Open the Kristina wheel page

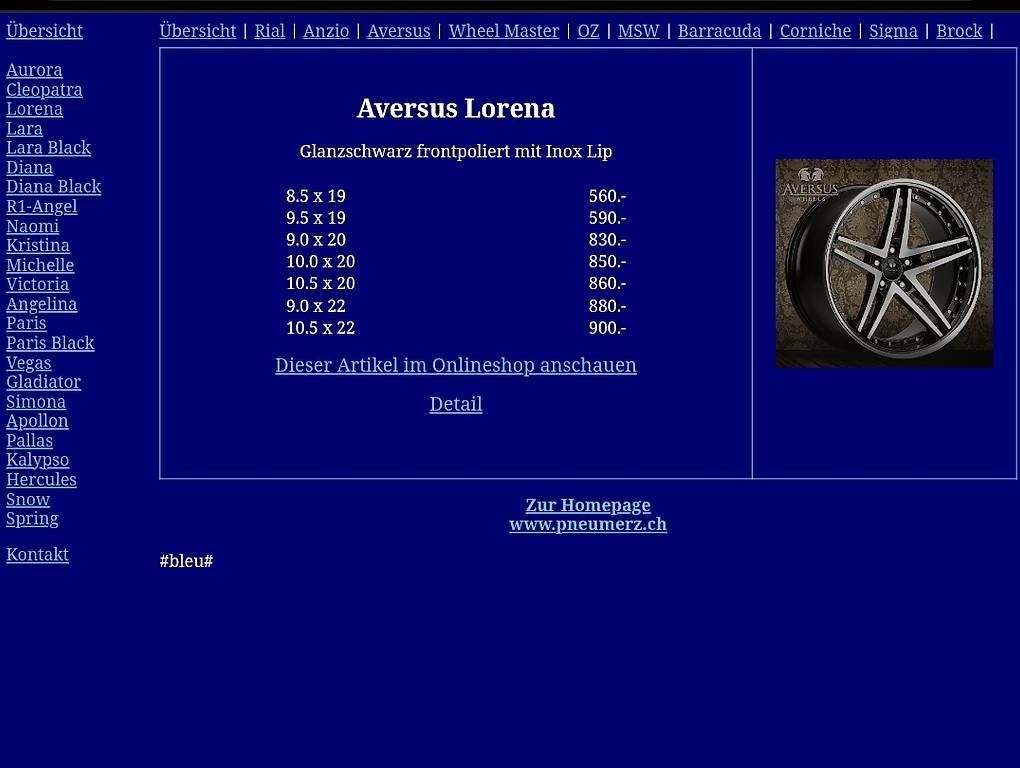pyautogui.click(x=38, y=246)
